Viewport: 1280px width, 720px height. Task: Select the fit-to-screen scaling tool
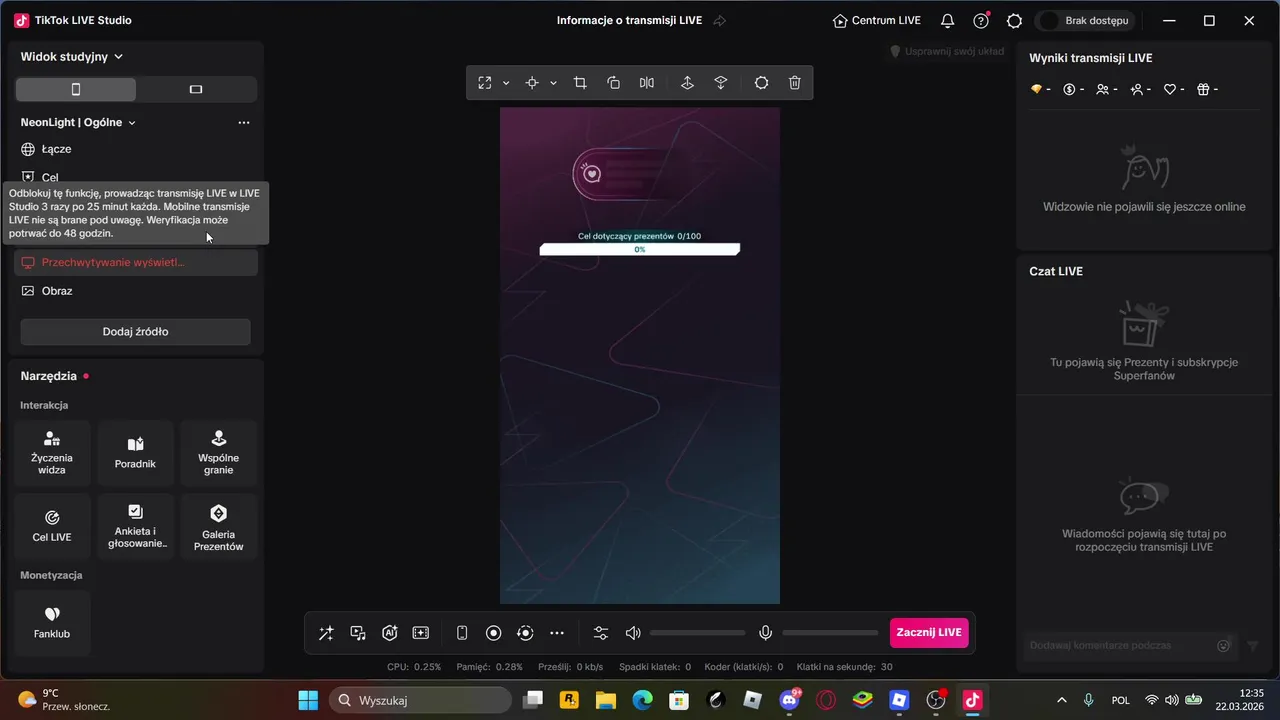click(485, 83)
